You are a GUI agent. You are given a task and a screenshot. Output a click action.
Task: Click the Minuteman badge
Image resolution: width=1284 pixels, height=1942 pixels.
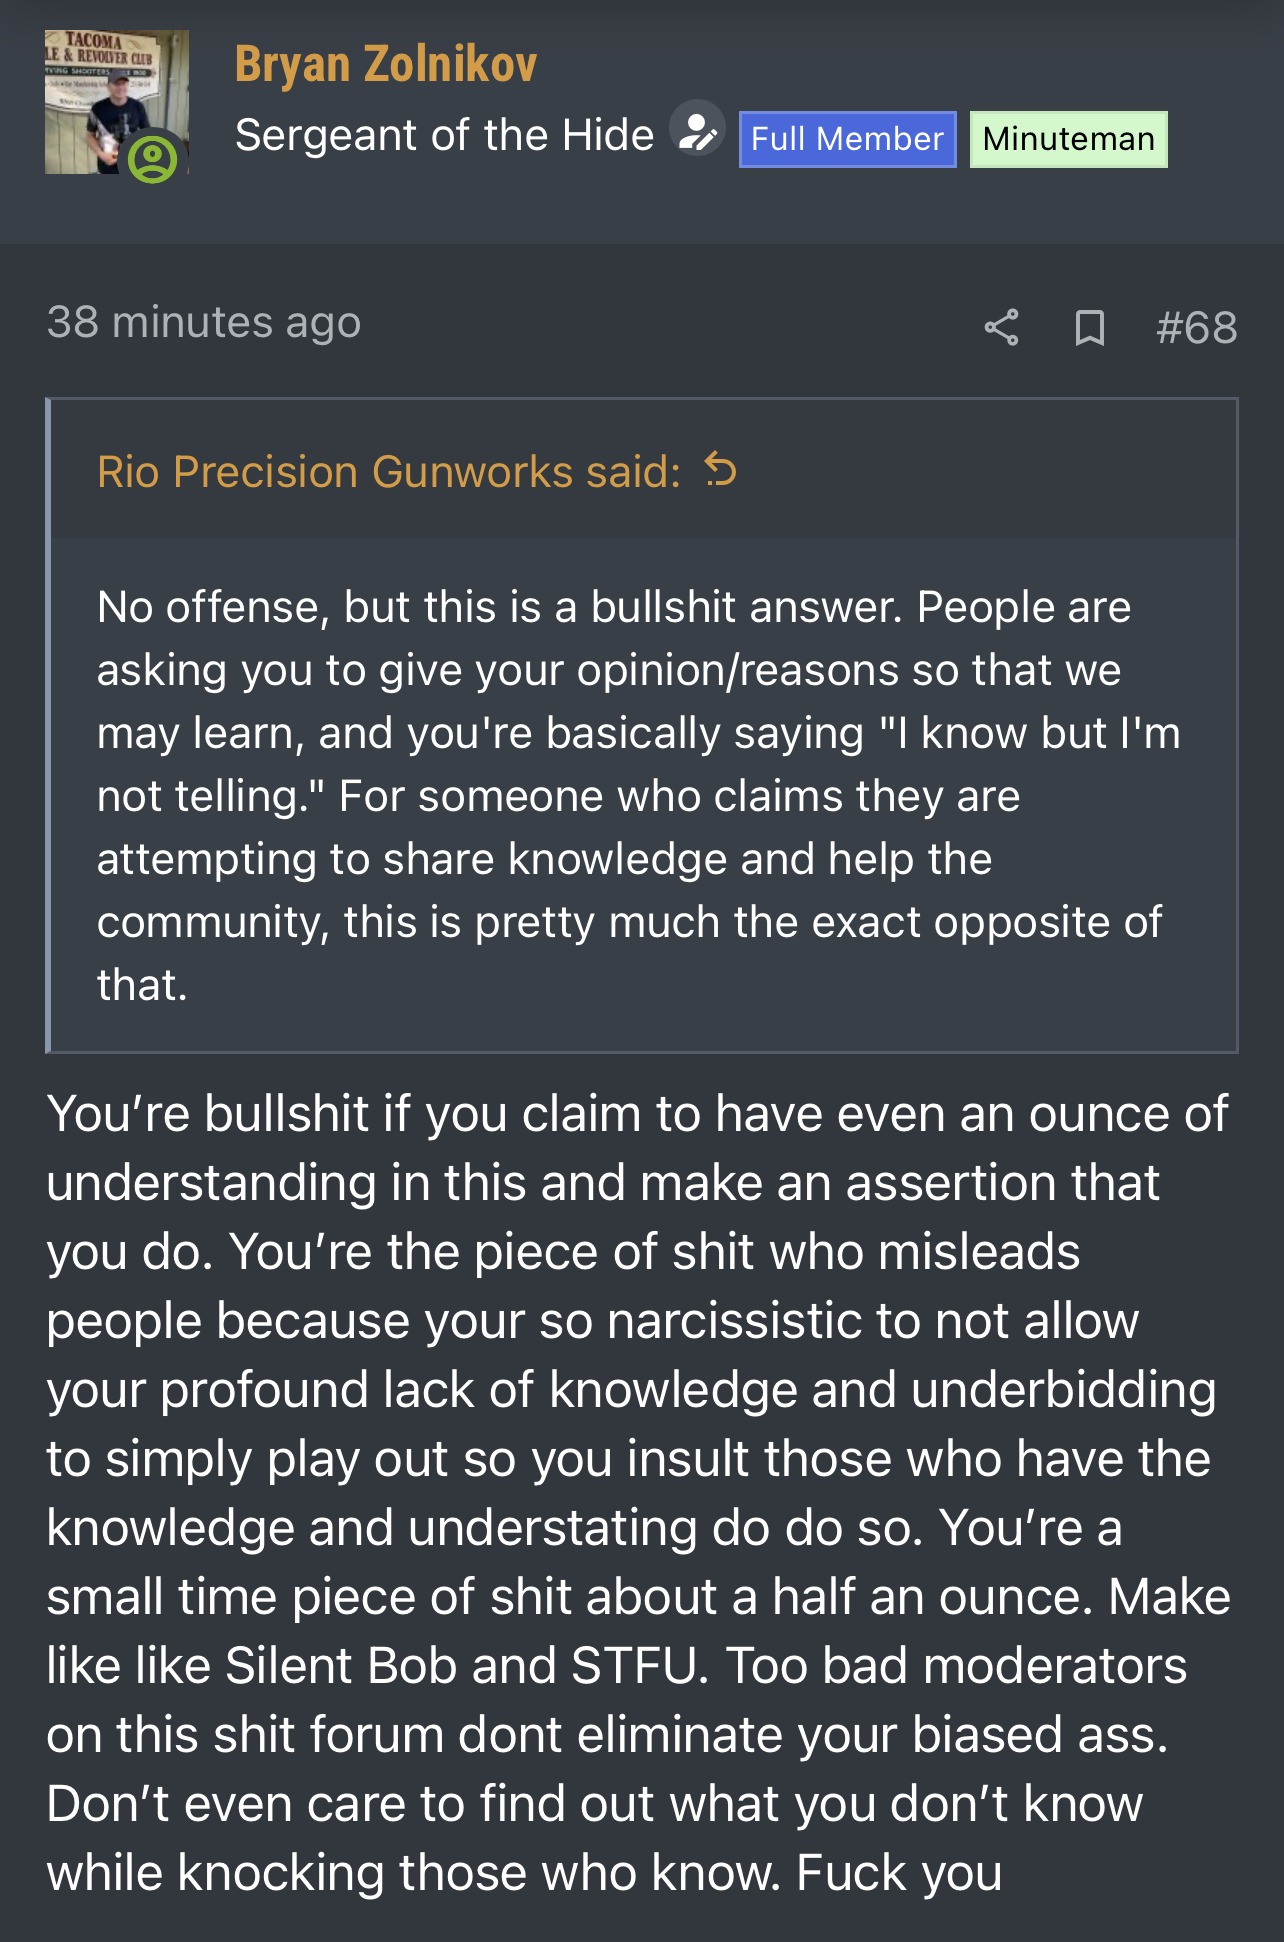coord(1068,139)
